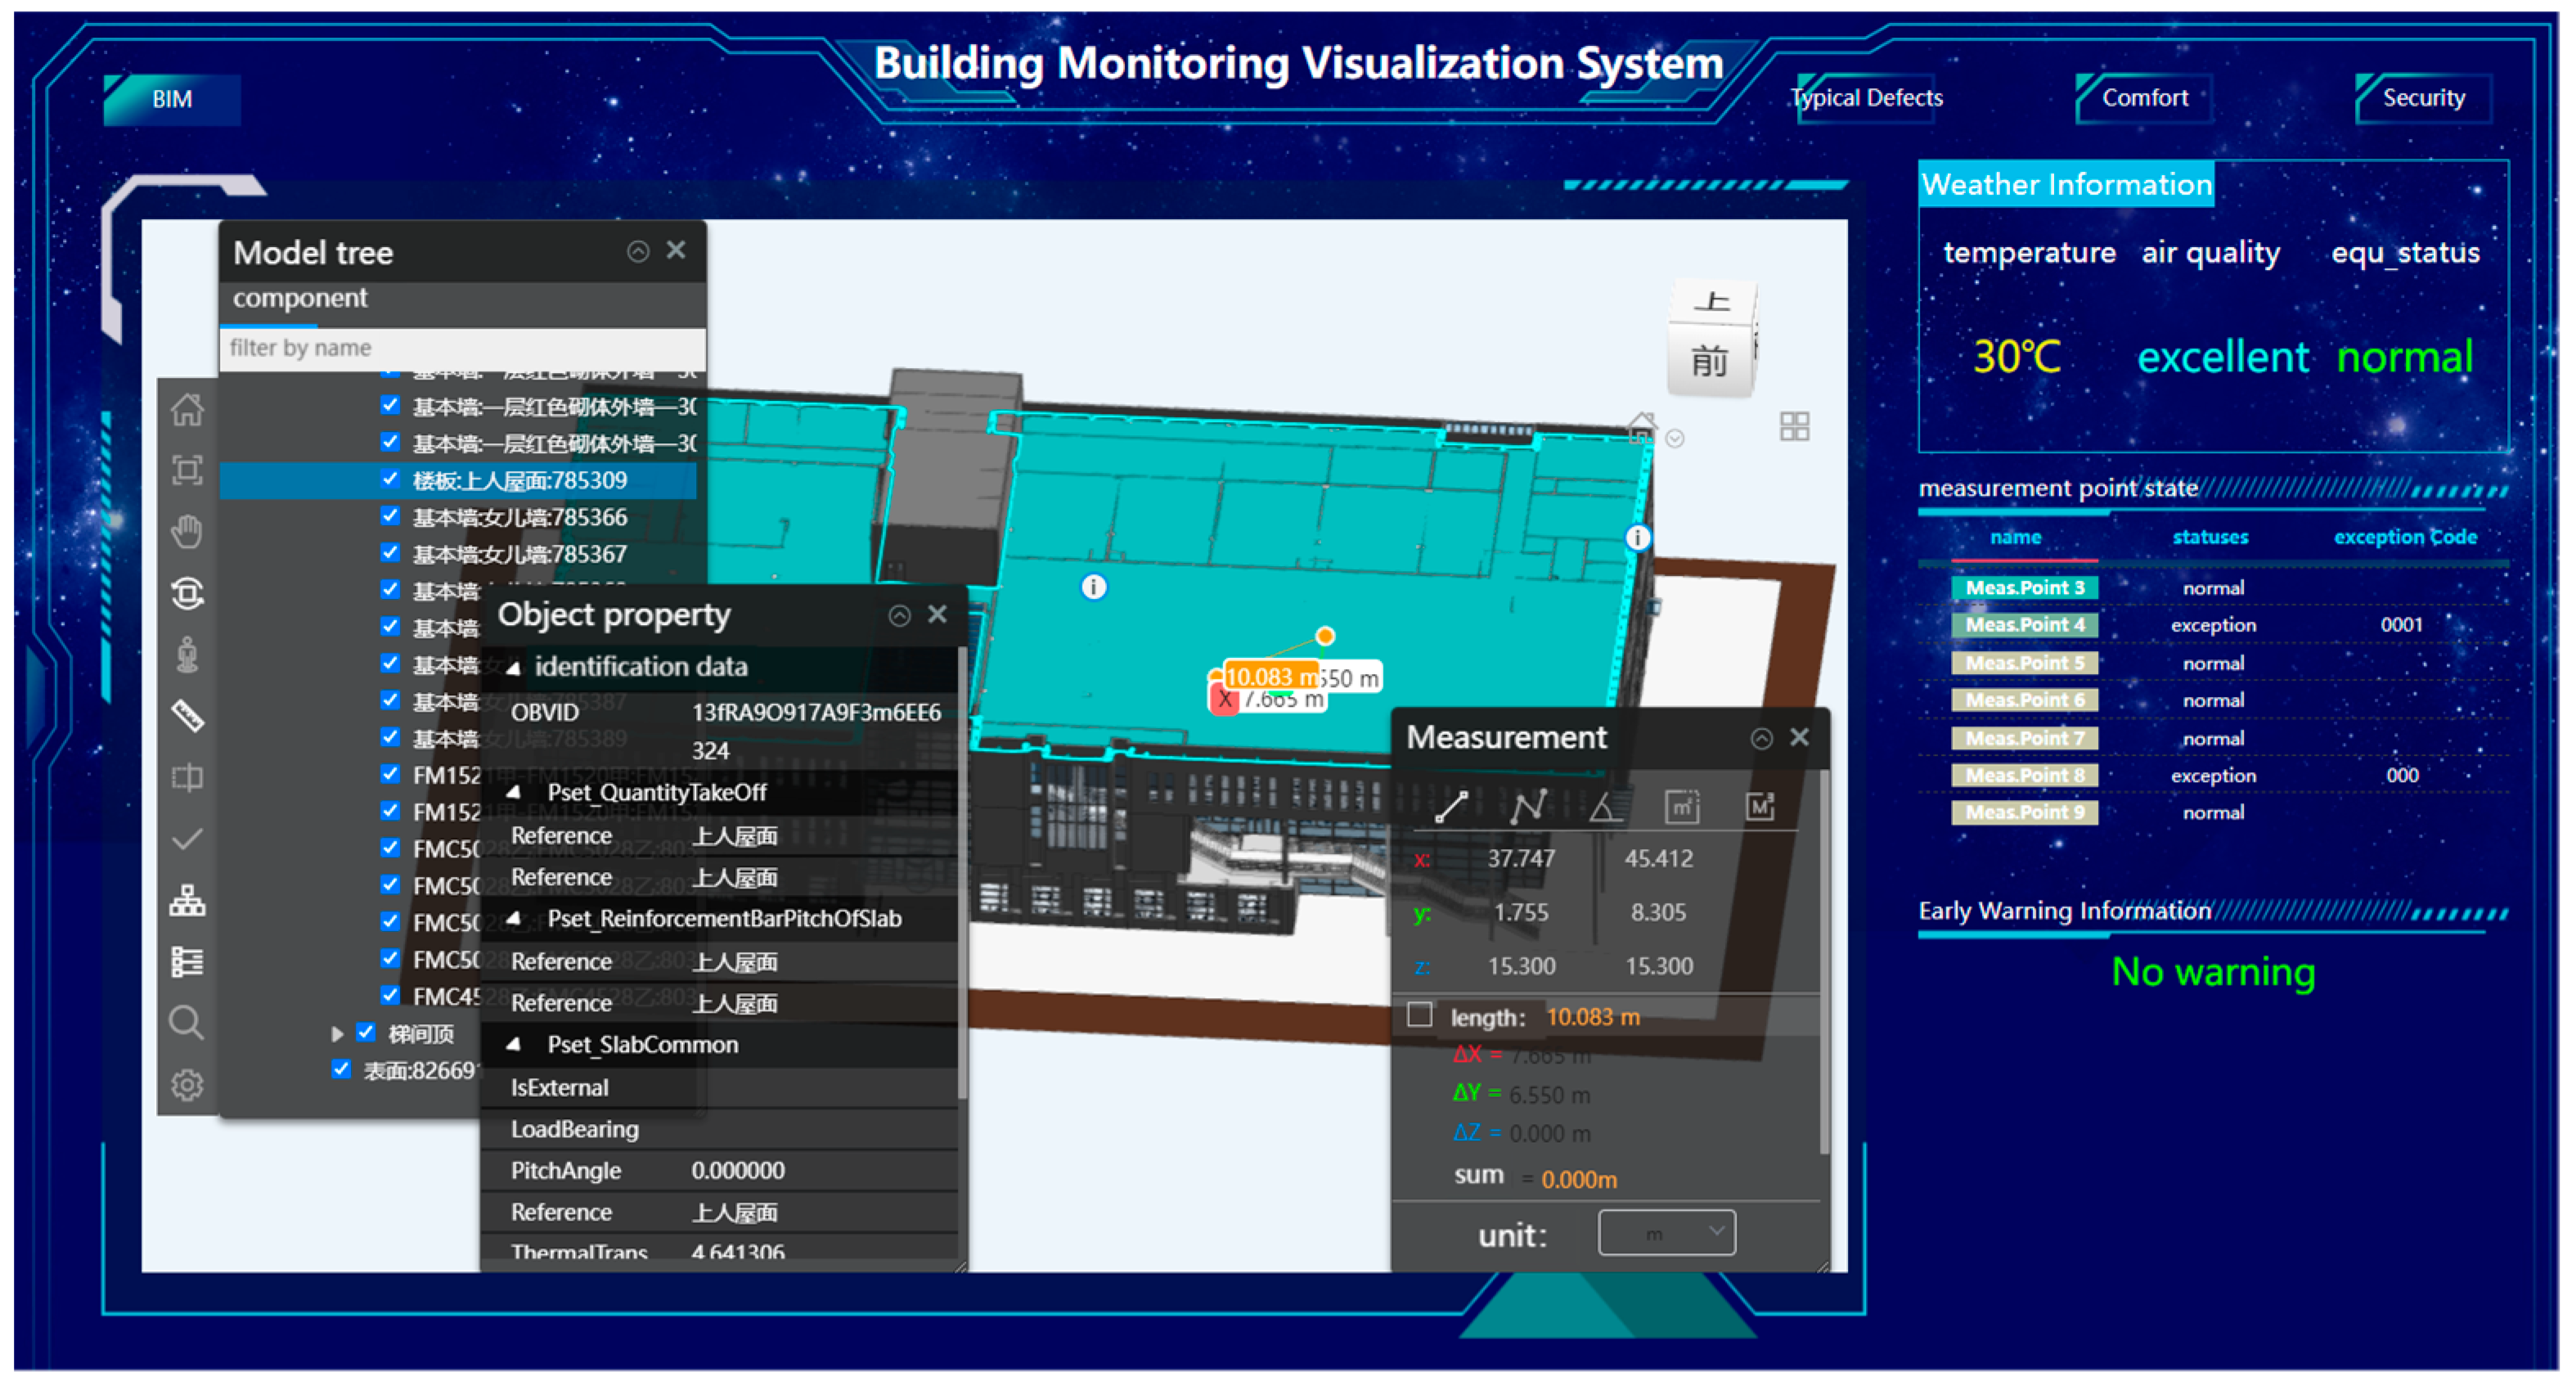Image resolution: width=2576 pixels, height=1394 pixels.
Task: Select the Pan hand tool
Action: (187, 532)
